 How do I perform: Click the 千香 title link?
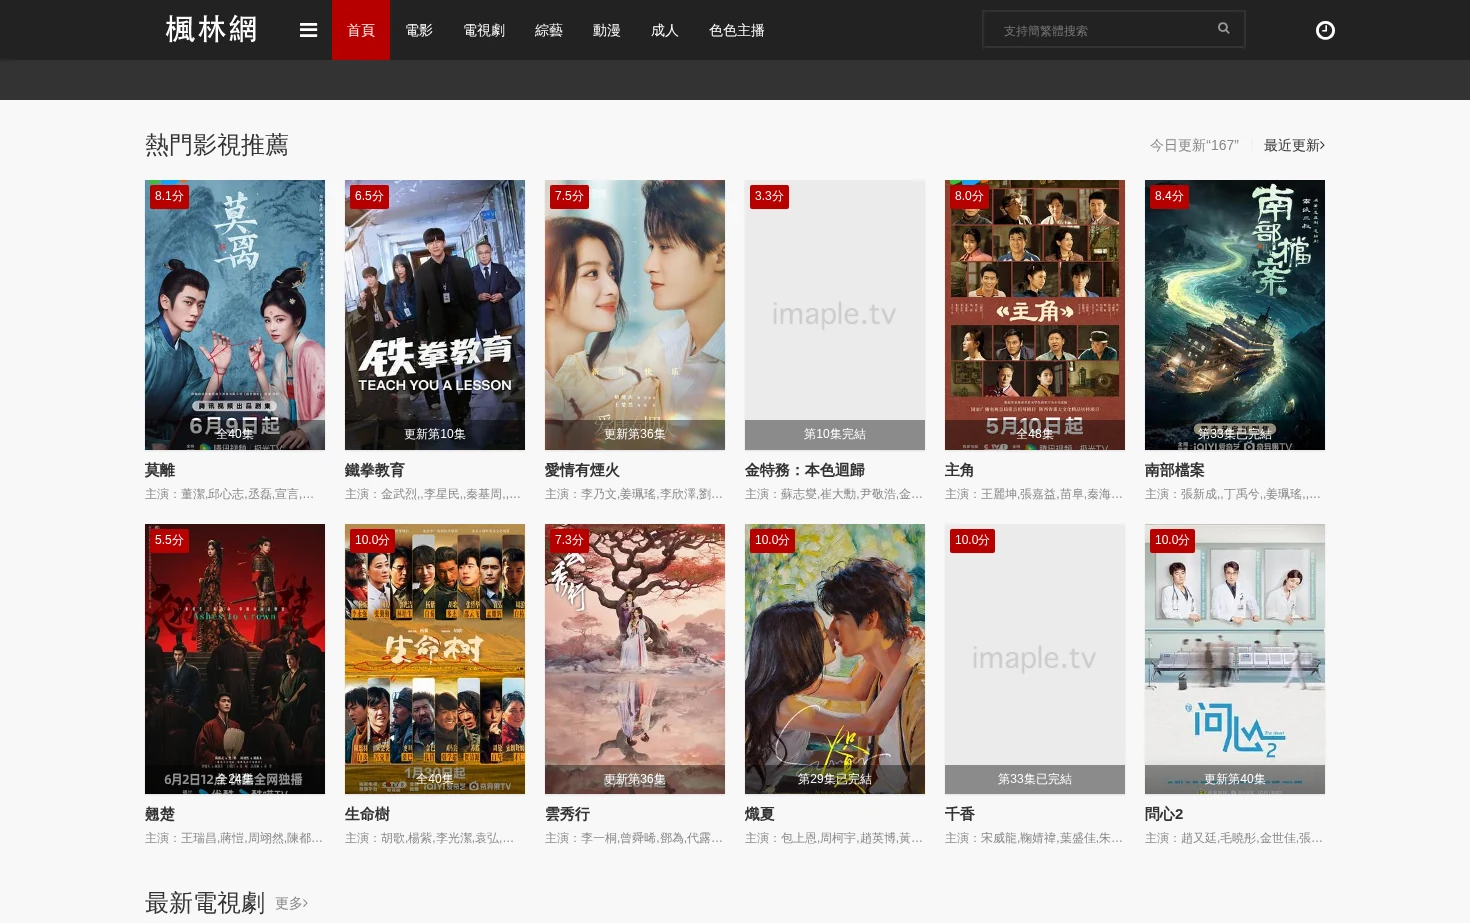(x=960, y=814)
